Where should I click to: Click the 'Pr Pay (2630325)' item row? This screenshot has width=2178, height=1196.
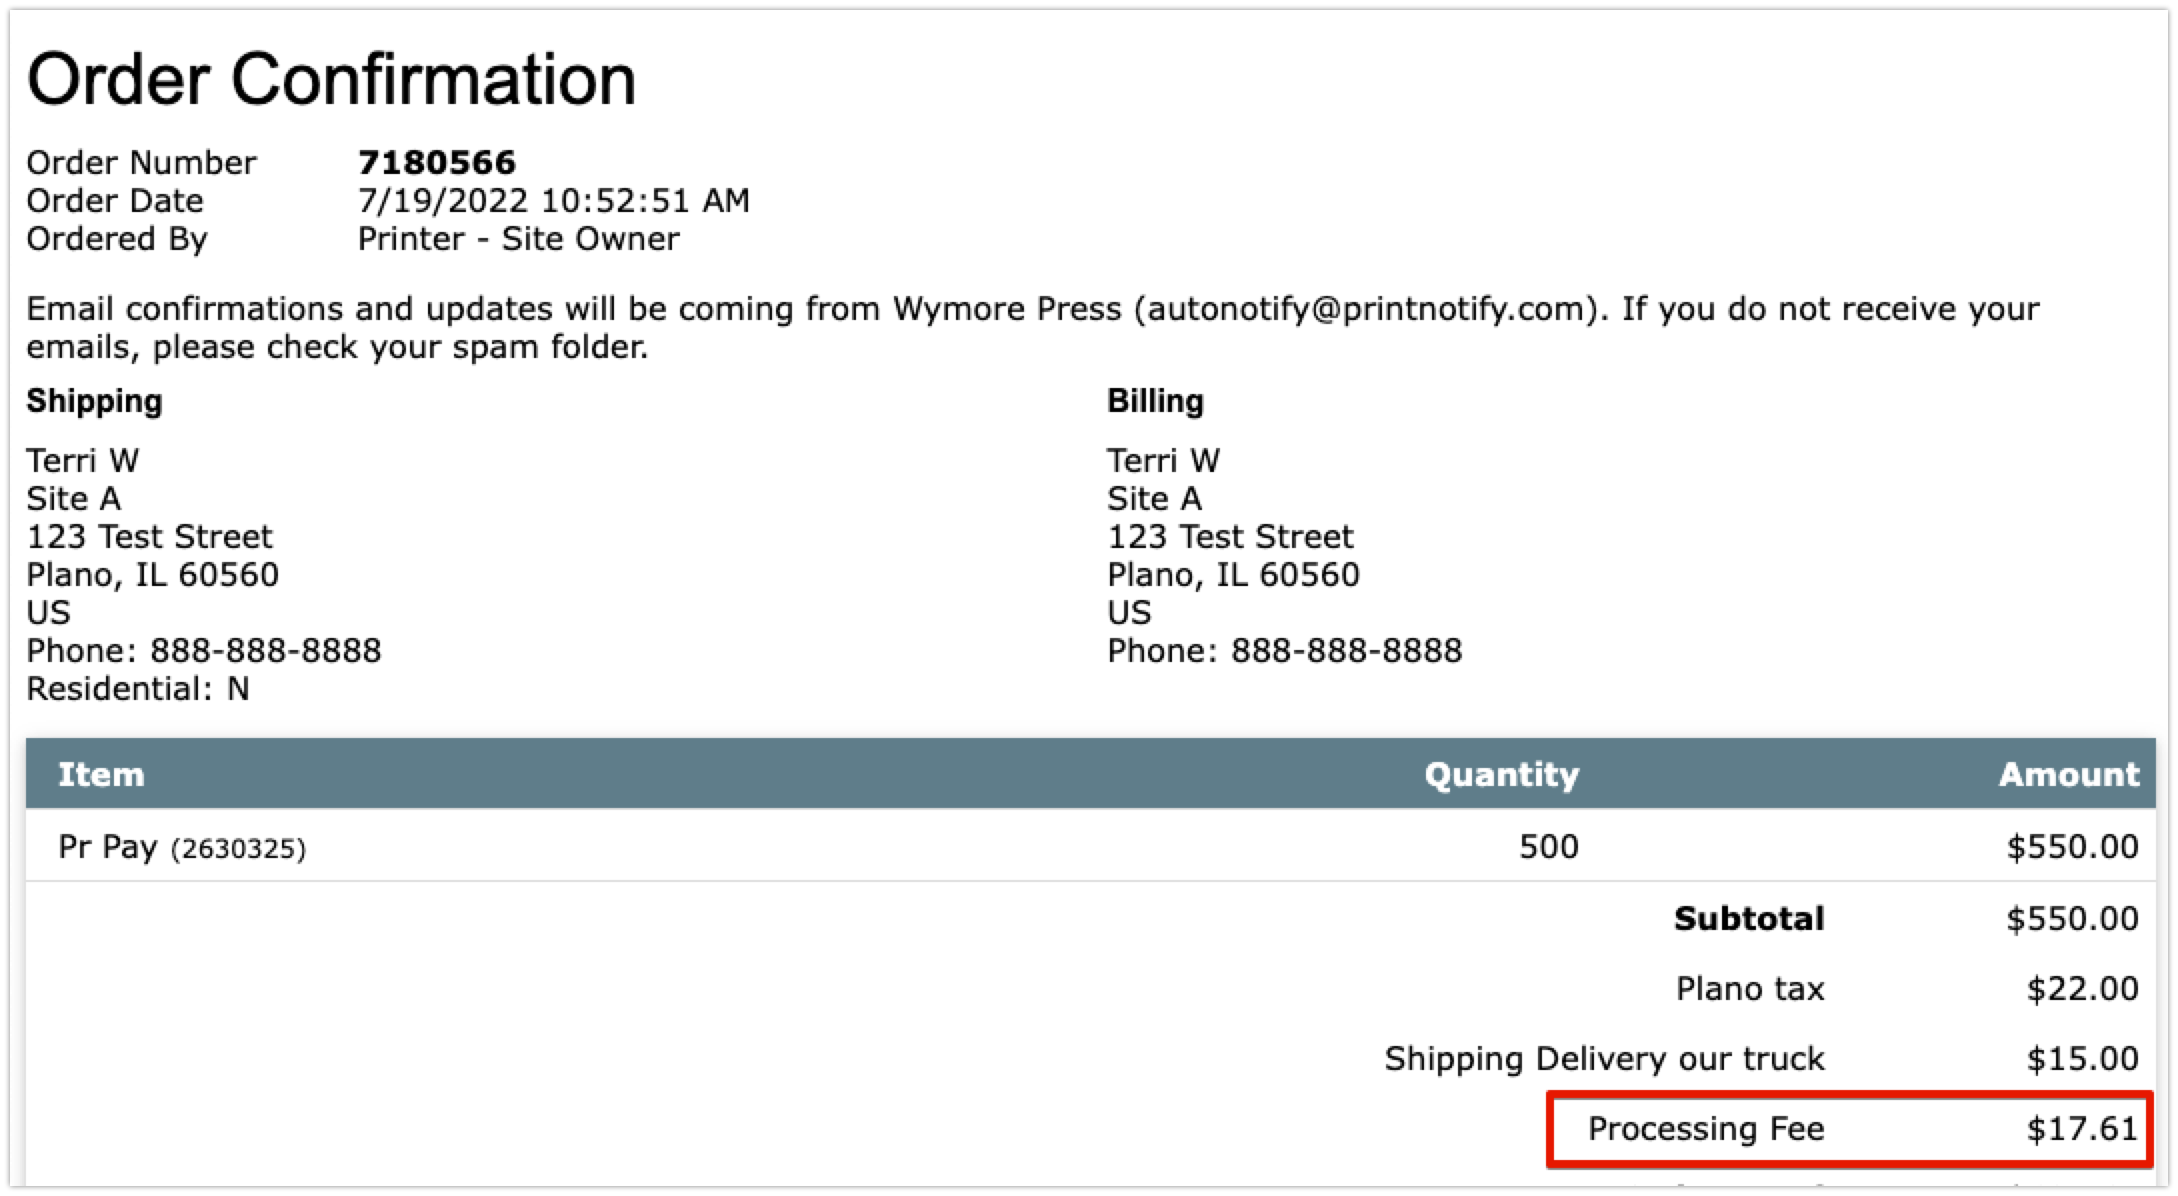click(1091, 846)
